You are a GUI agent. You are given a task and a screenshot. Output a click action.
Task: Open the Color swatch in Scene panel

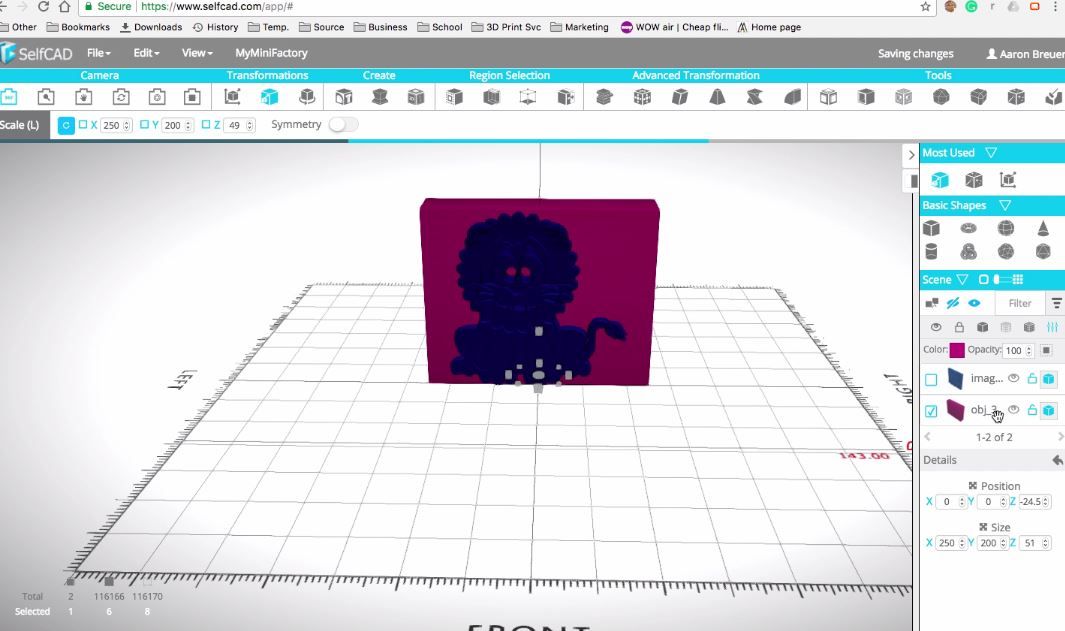(x=957, y=350)
